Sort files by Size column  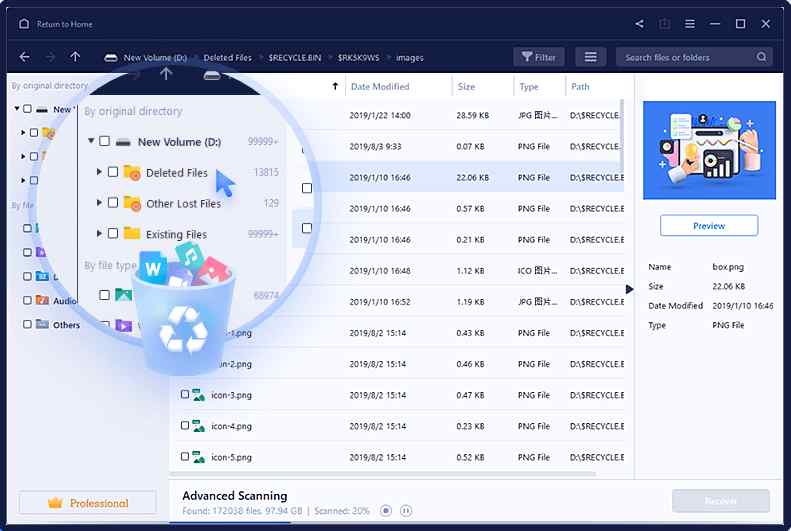click(467, 87)
